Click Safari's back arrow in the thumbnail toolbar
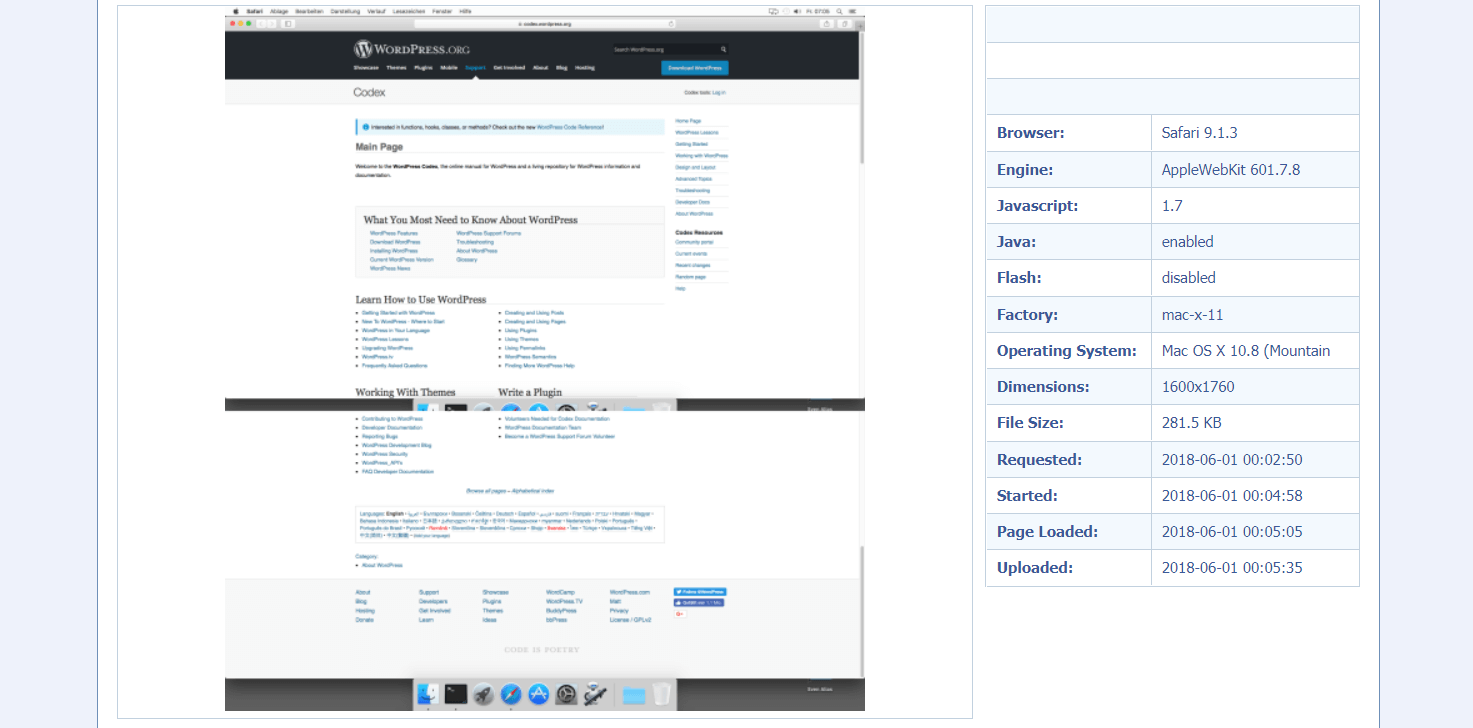This screenshot has height=728, width=1473. tap(261, 24)
